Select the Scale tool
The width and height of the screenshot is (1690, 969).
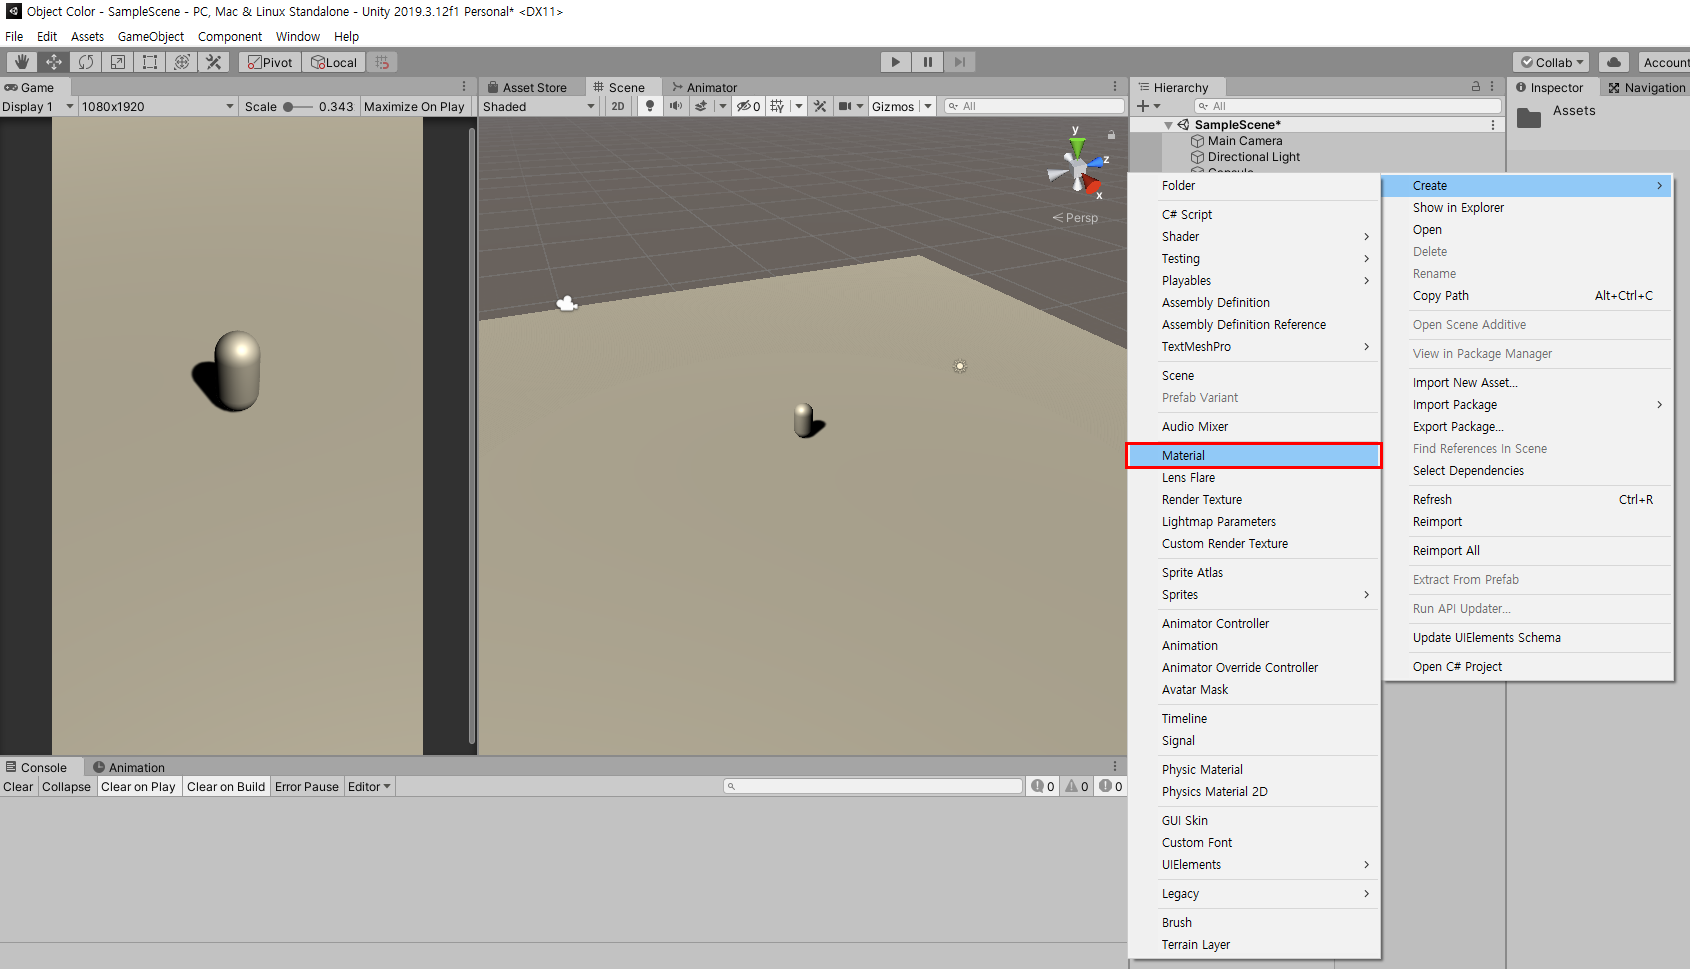click(x=118, y=62)
